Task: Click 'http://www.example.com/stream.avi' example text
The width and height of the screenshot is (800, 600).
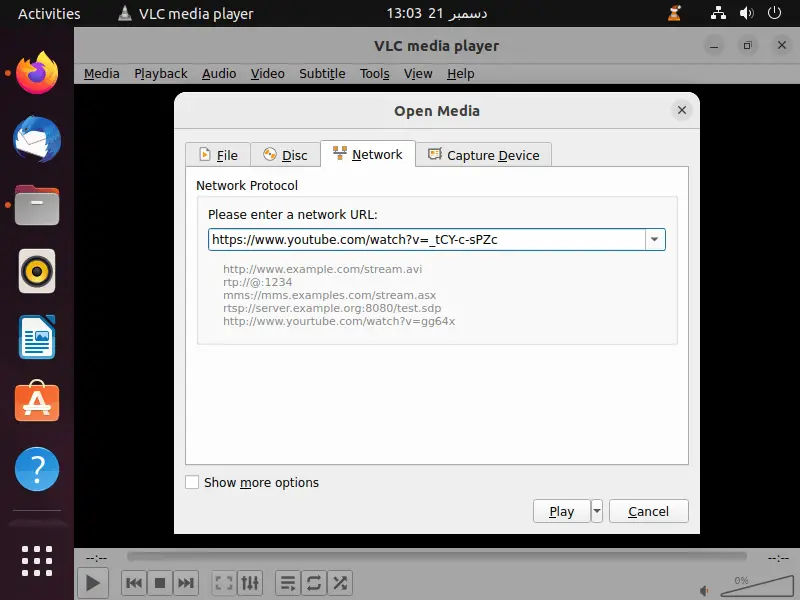Action: pyautogui.click(x=322, y=269)
